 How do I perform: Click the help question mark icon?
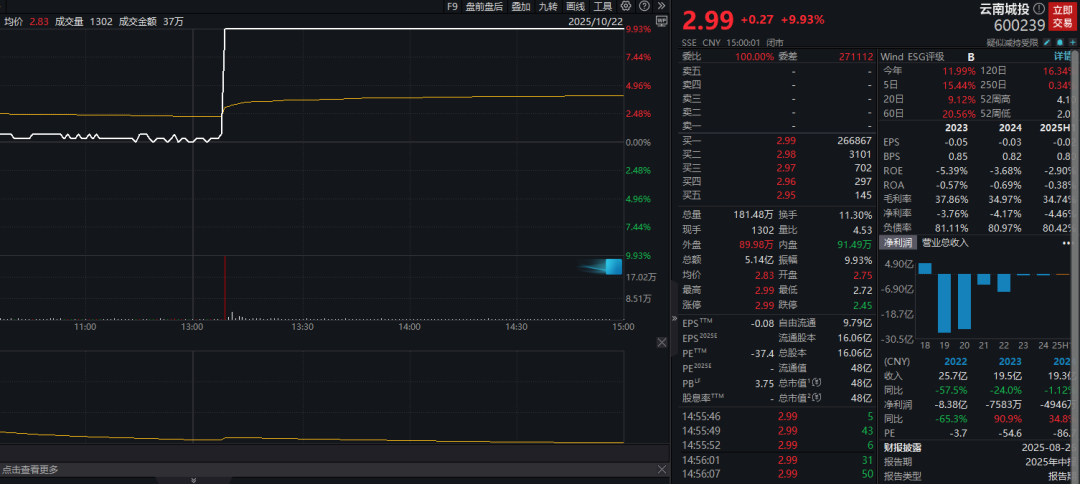643,6
